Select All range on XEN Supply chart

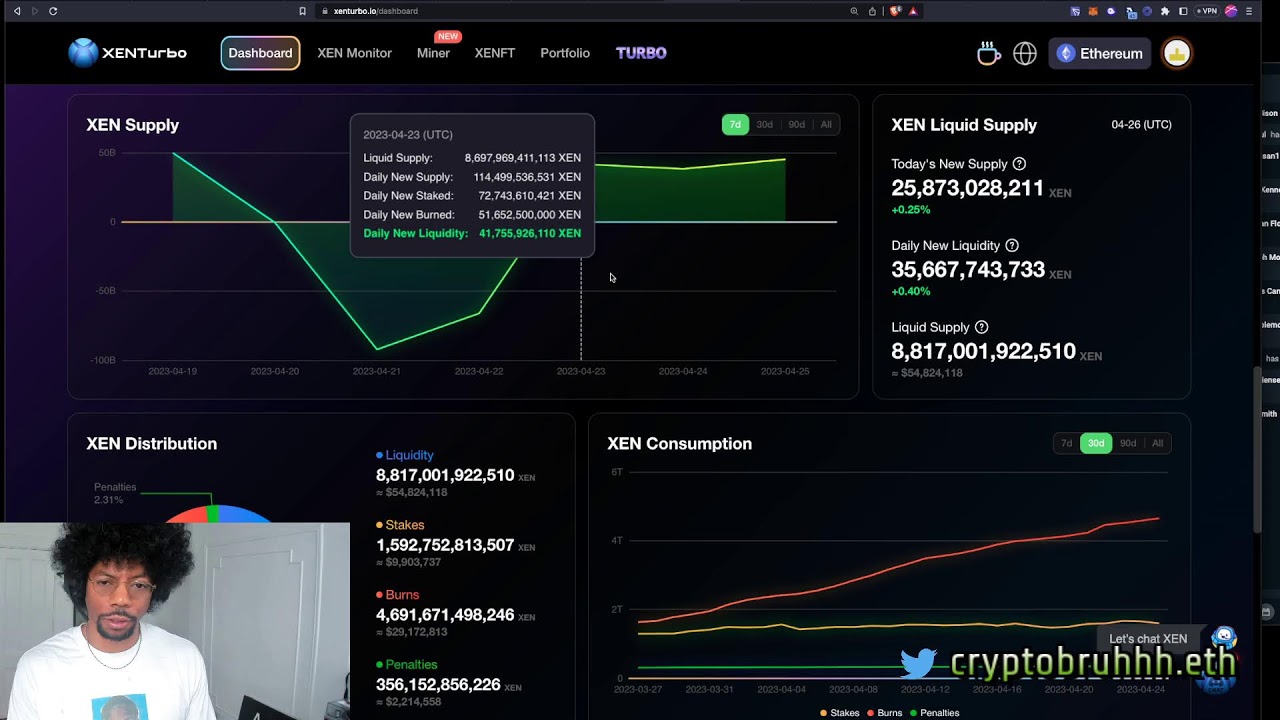[826, 124]
